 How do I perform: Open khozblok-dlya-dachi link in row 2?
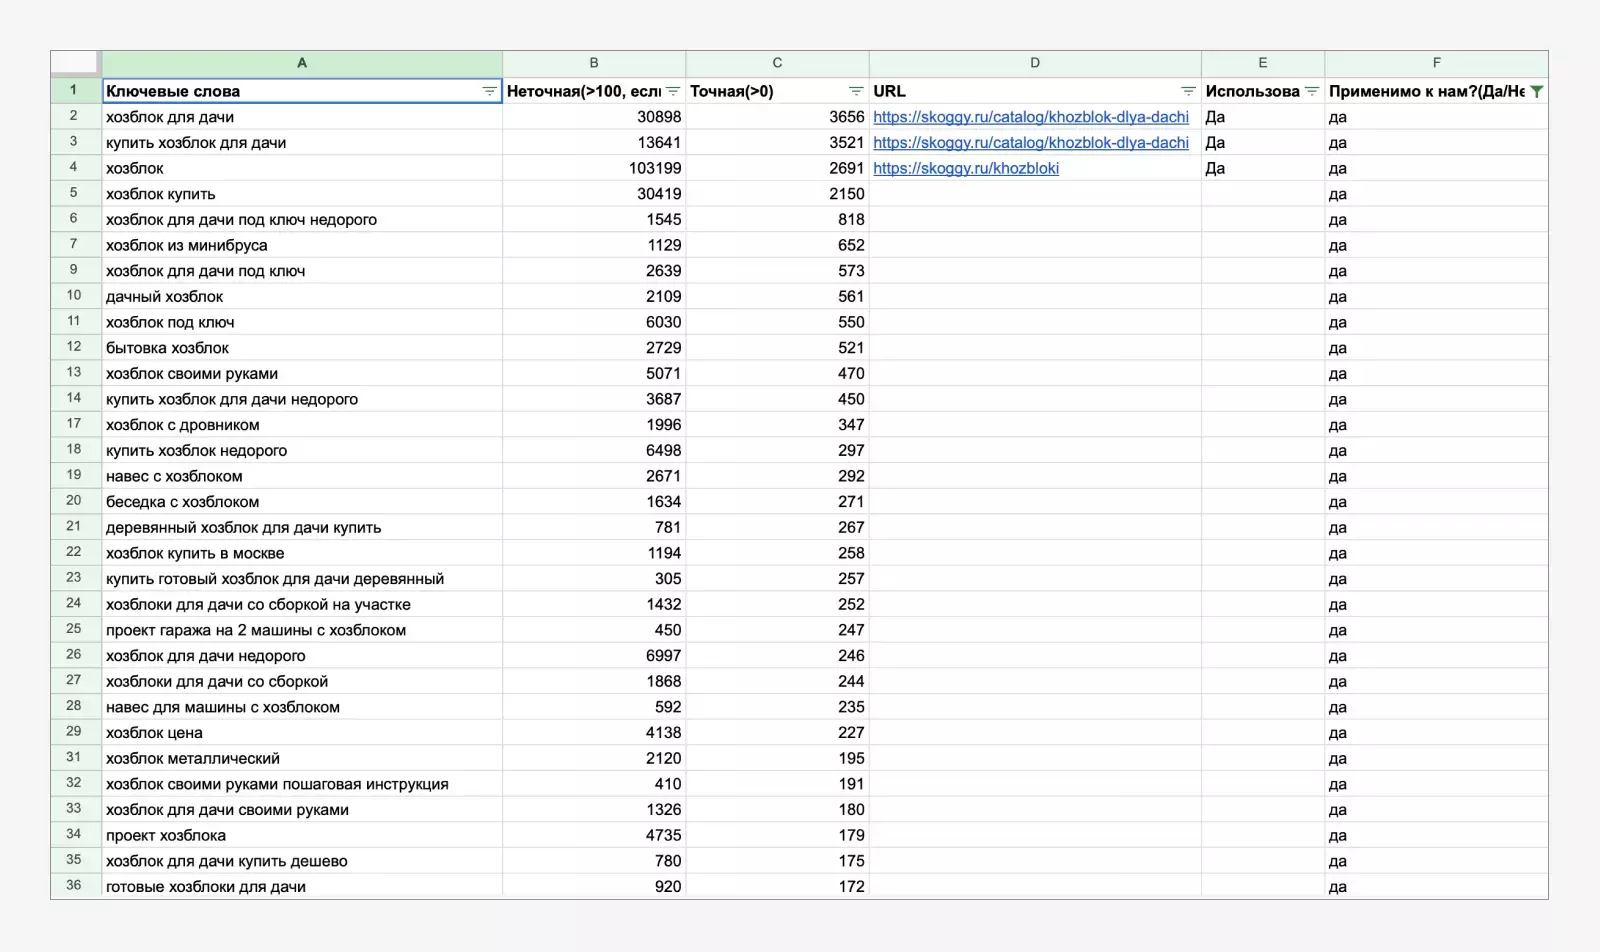click(x=1030, y=117)
